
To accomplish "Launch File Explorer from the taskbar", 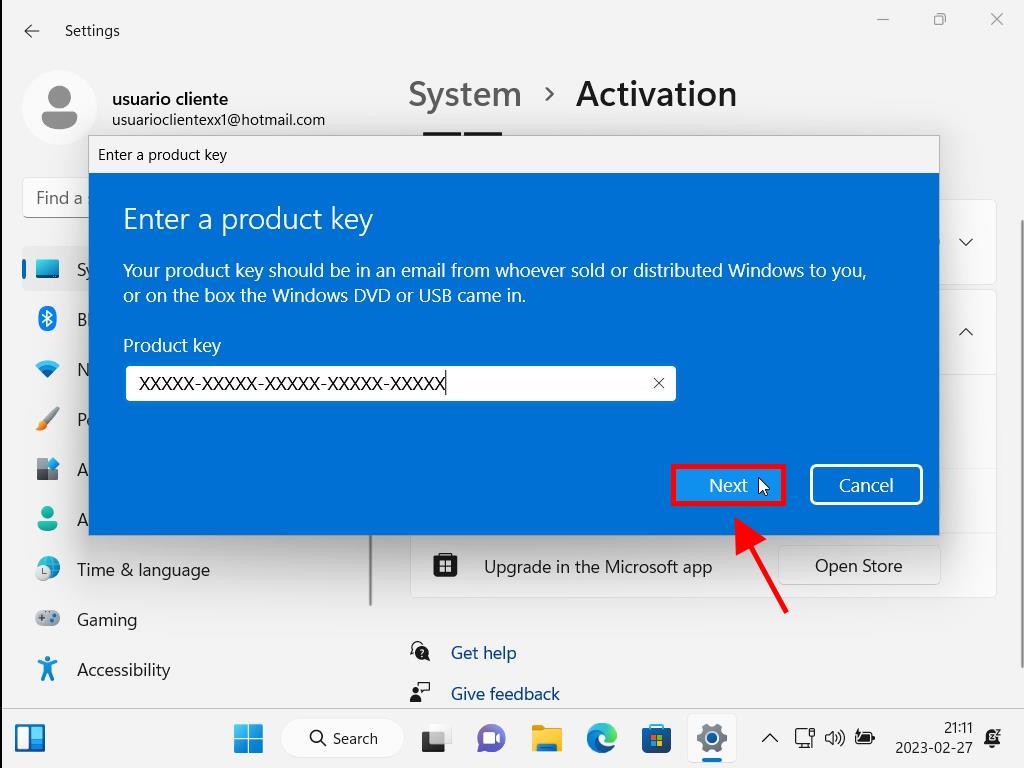I will coord(546,739).
